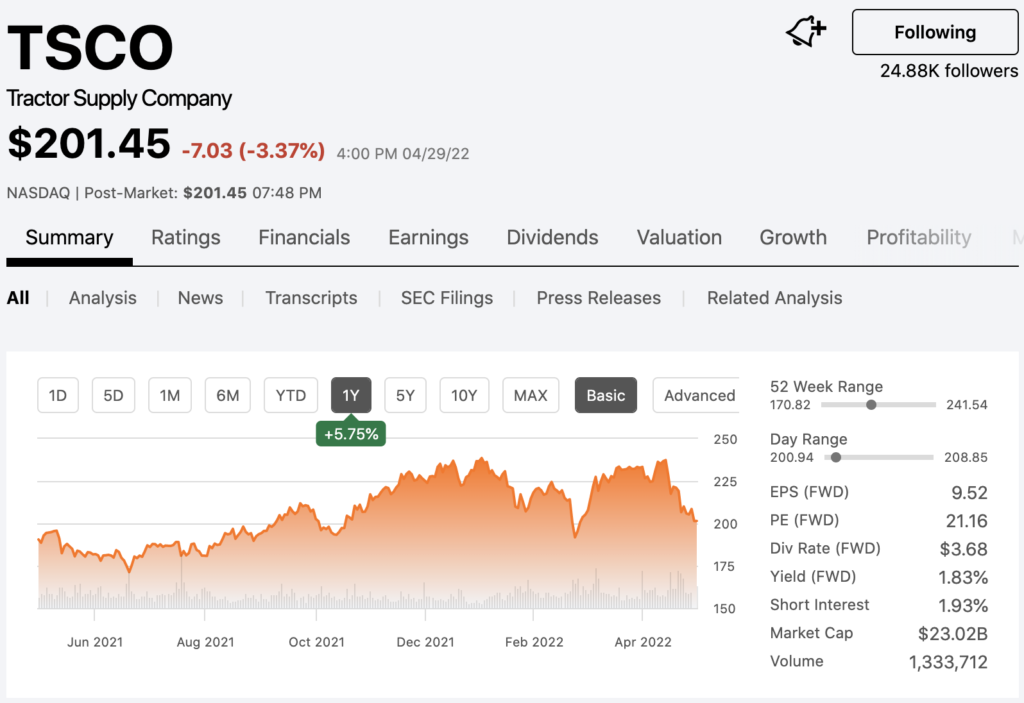
Task: Select the Valuation tab
Action: (679, 237)
